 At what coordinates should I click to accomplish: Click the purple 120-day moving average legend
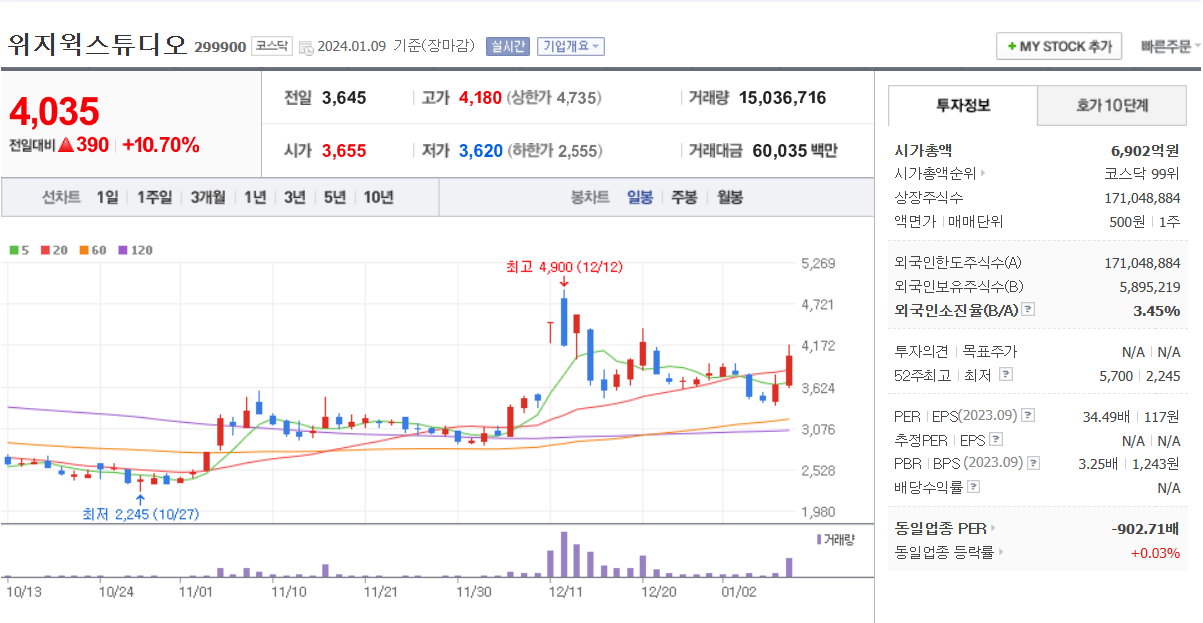coord(135,250)
